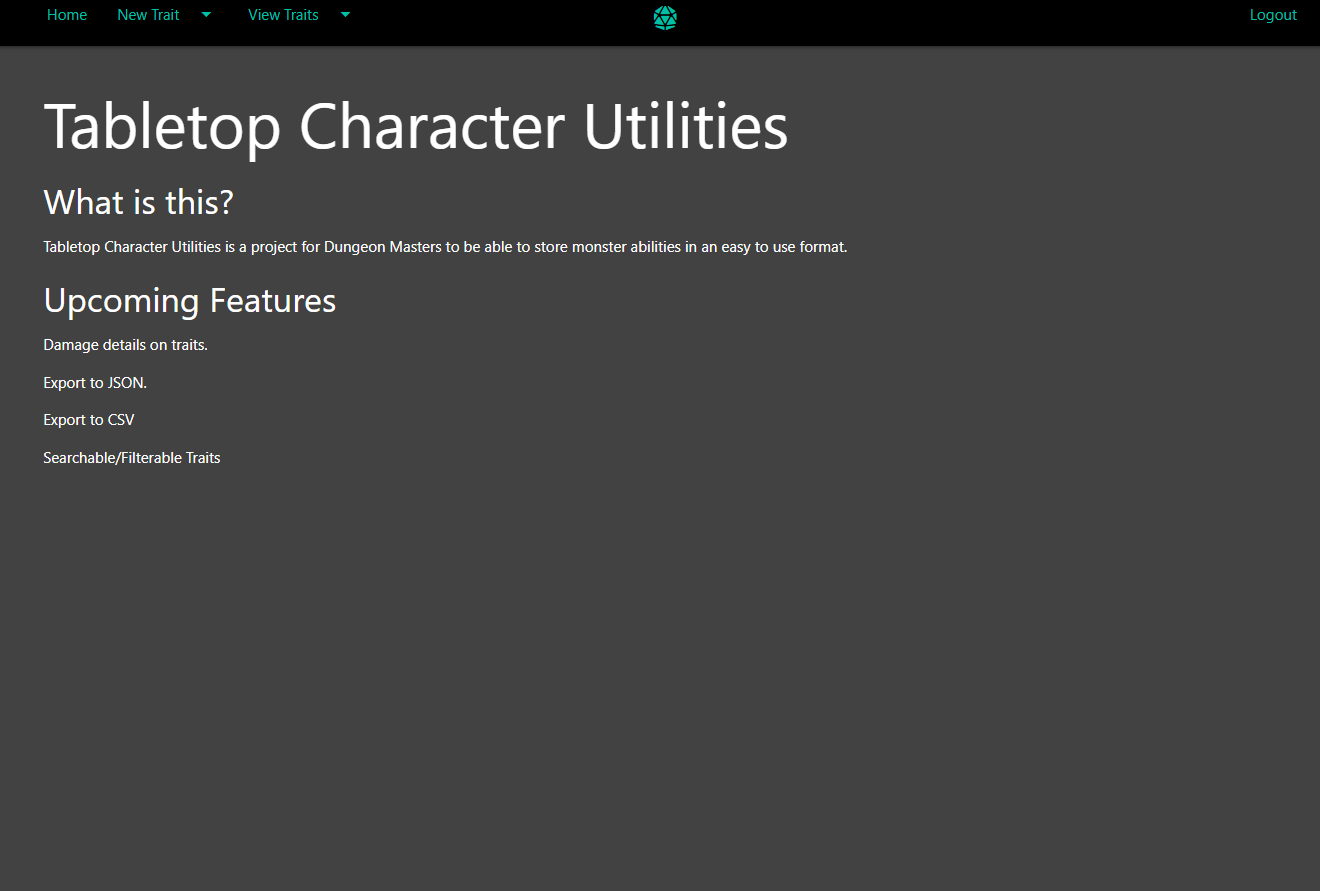Click the "What is this?" heading

pyautogui.click(x=138, y=202)
